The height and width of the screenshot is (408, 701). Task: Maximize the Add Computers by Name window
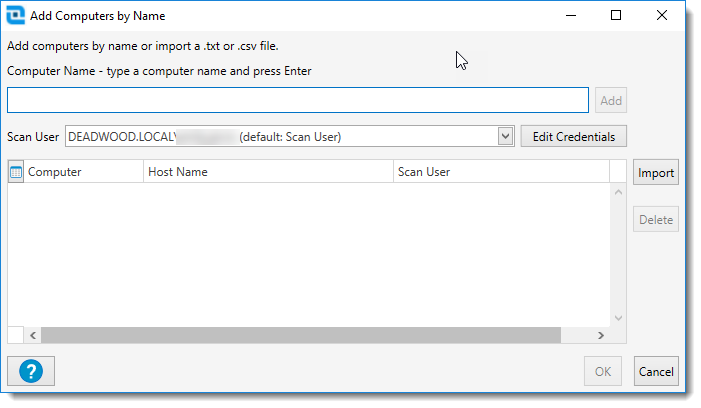(616, 16)
